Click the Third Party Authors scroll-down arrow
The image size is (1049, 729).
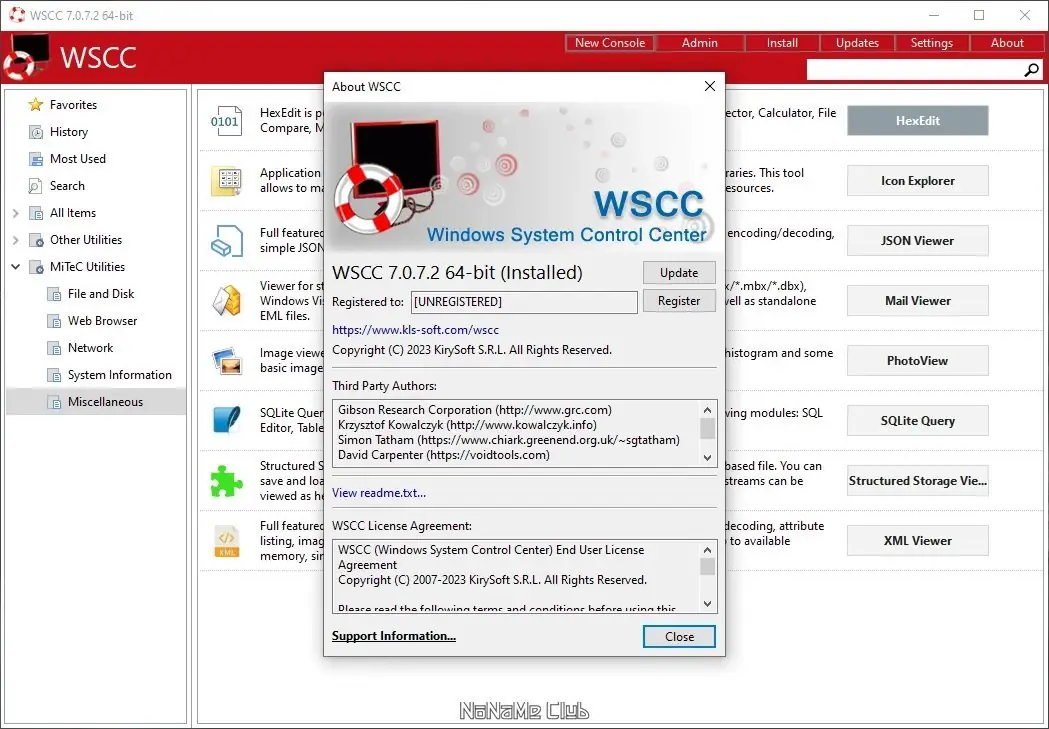707,458
